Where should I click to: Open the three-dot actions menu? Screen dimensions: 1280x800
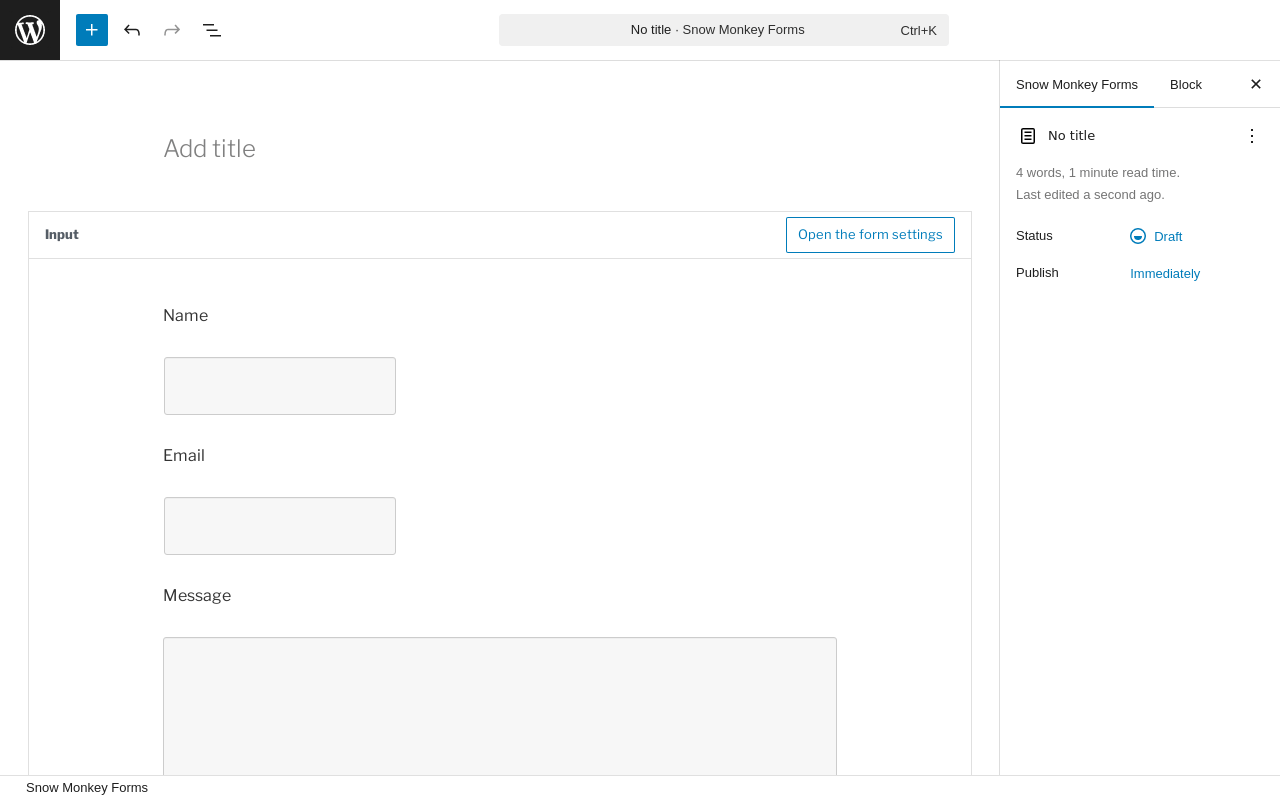point(1252,136)
